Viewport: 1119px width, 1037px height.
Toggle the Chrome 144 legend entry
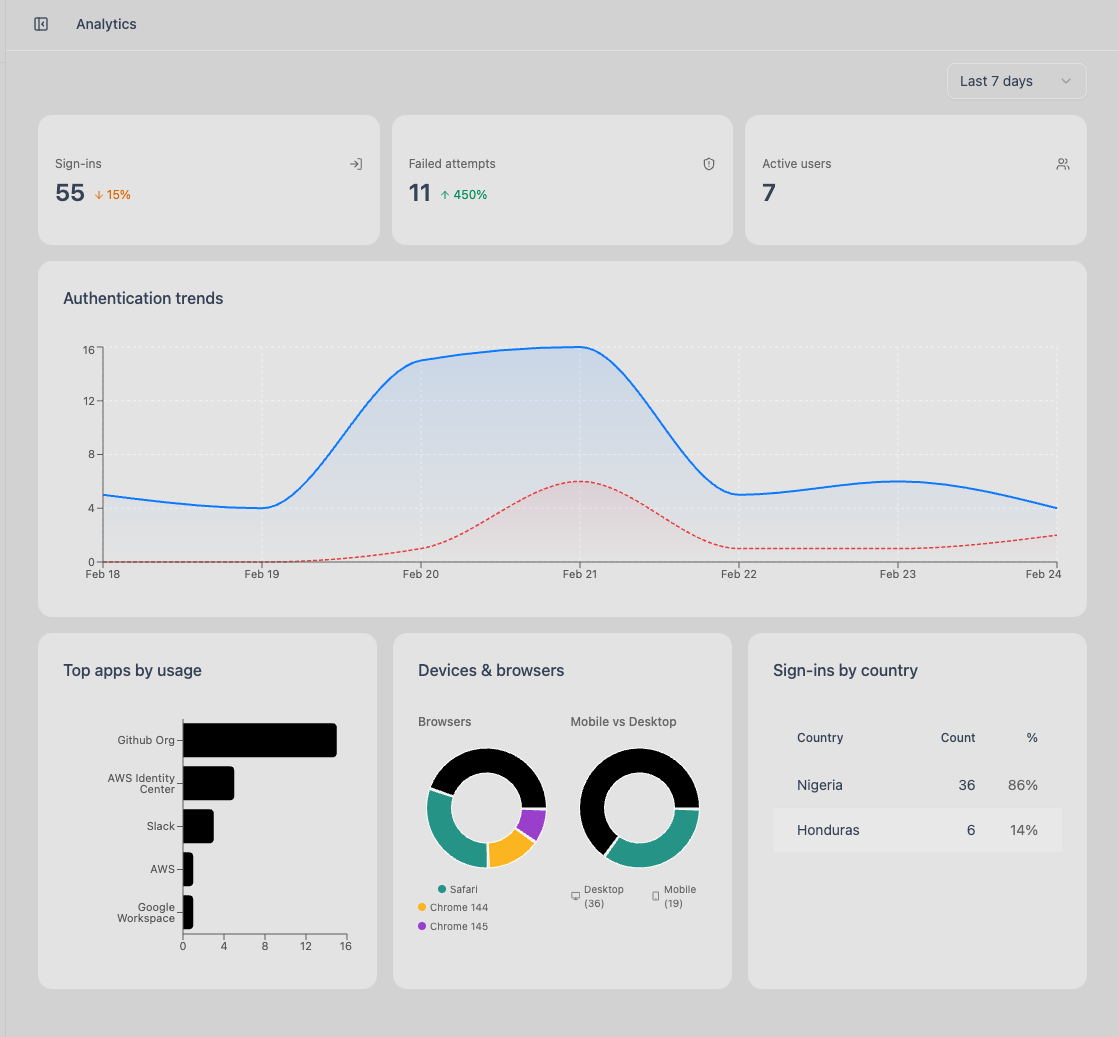tap(450, 907)
